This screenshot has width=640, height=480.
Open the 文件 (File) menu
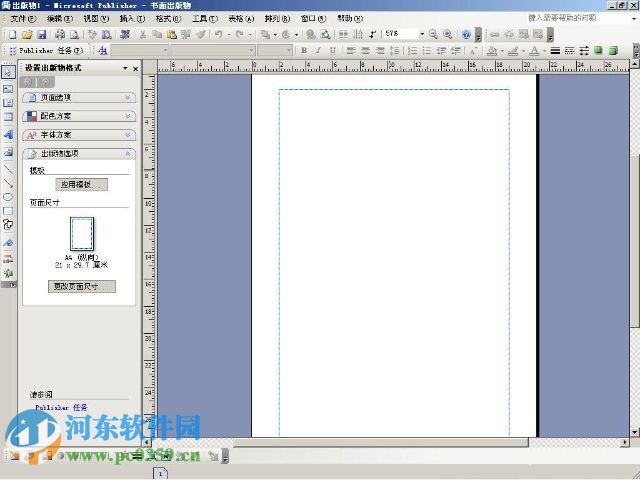coord(23,19)
